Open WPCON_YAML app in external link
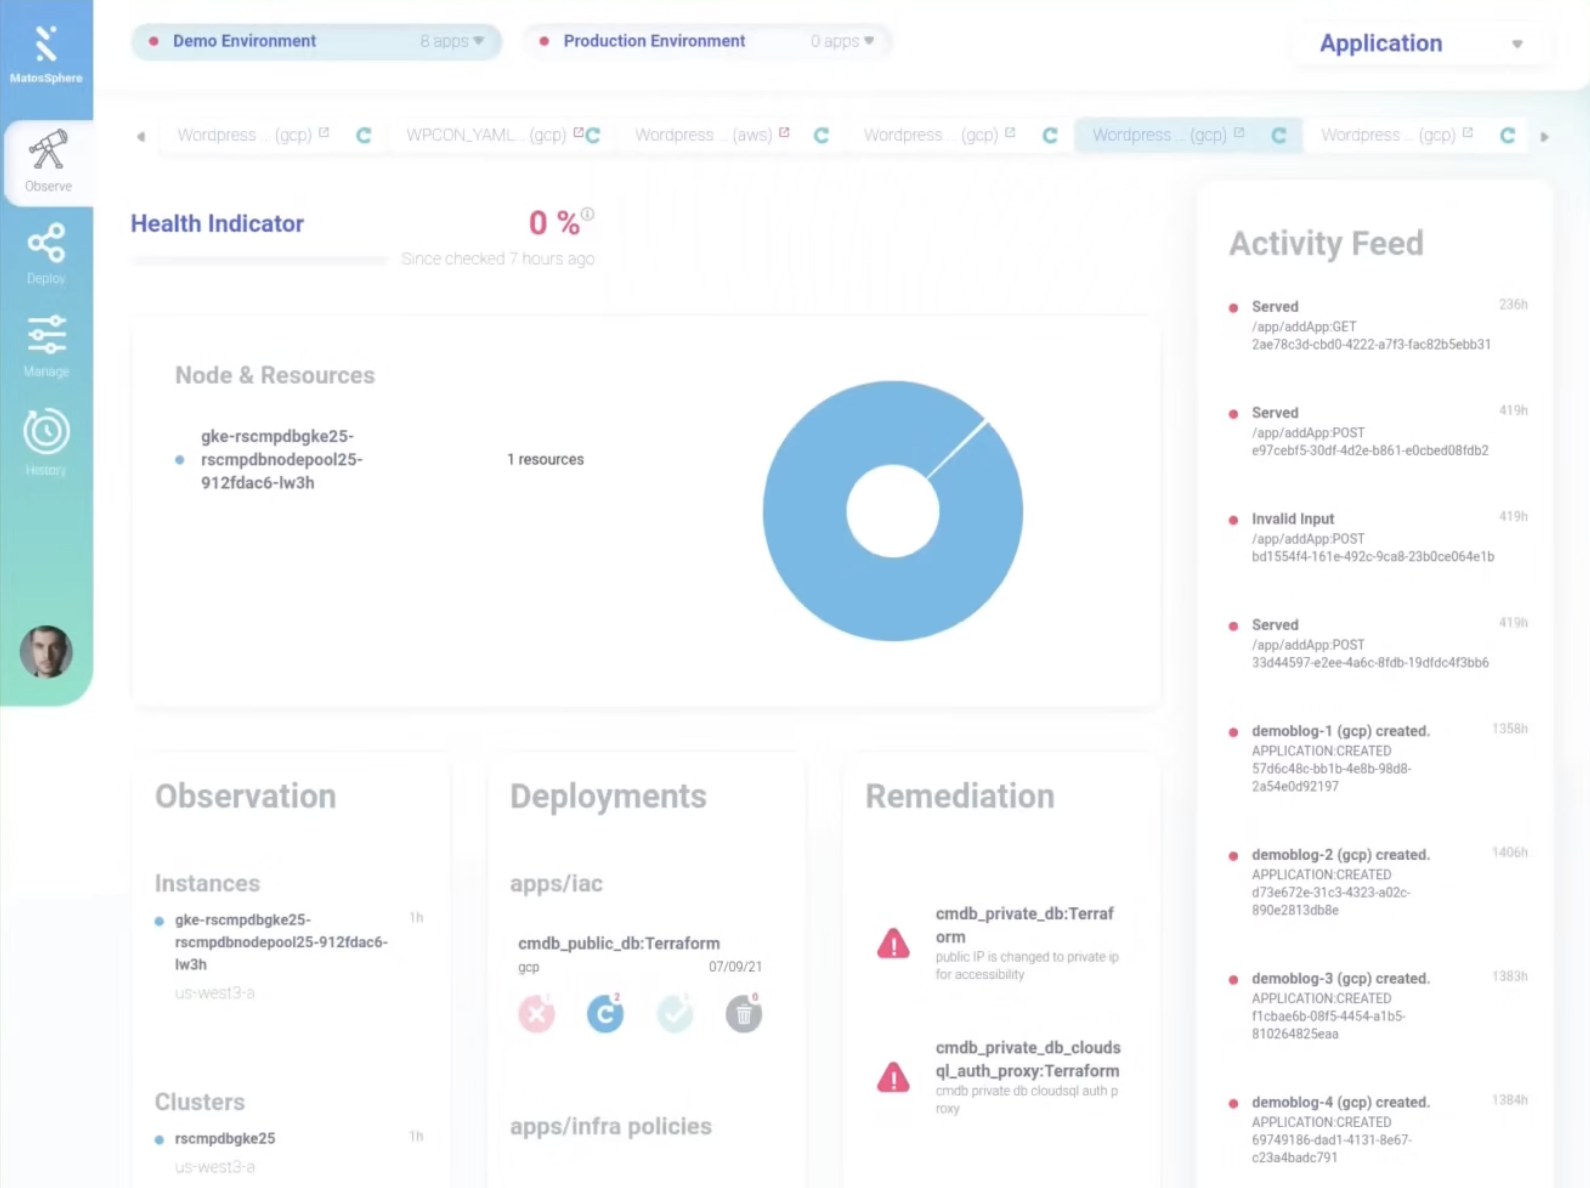Image resolution: width=1590 pixels, height=1188 pixels. (x=578, y=133)
